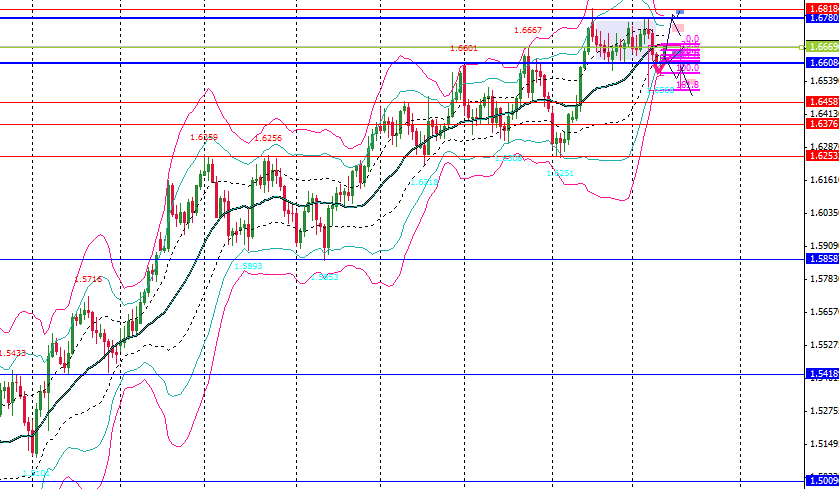This screenshot has height=489, width=839.
Task: Click the blue 1.5418 price tag
Action: pyautogui.click(x=822, y=374)
